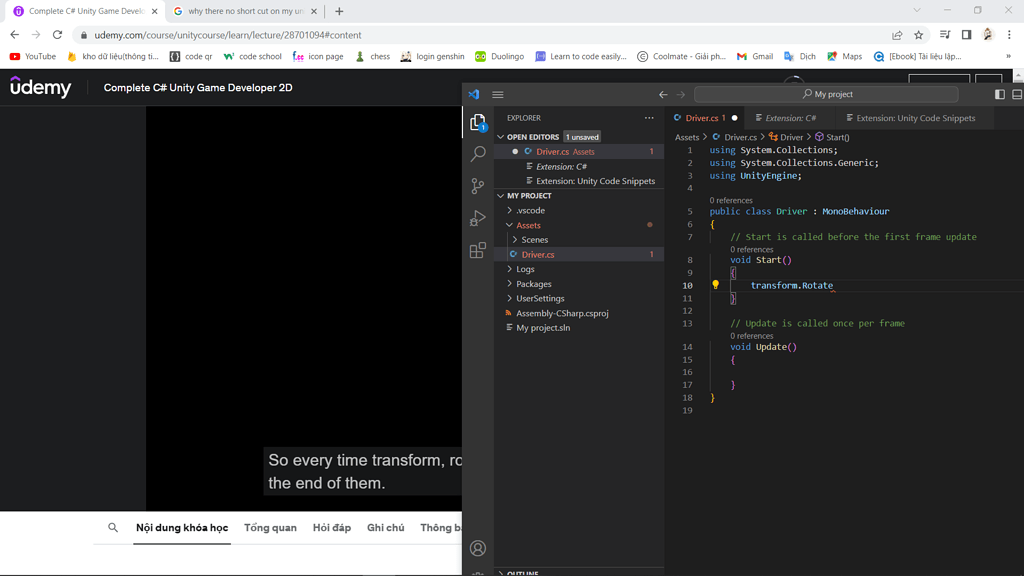Open the Source Control view
The width and height of the screenshot is (1024, 576).
[478, 186]
